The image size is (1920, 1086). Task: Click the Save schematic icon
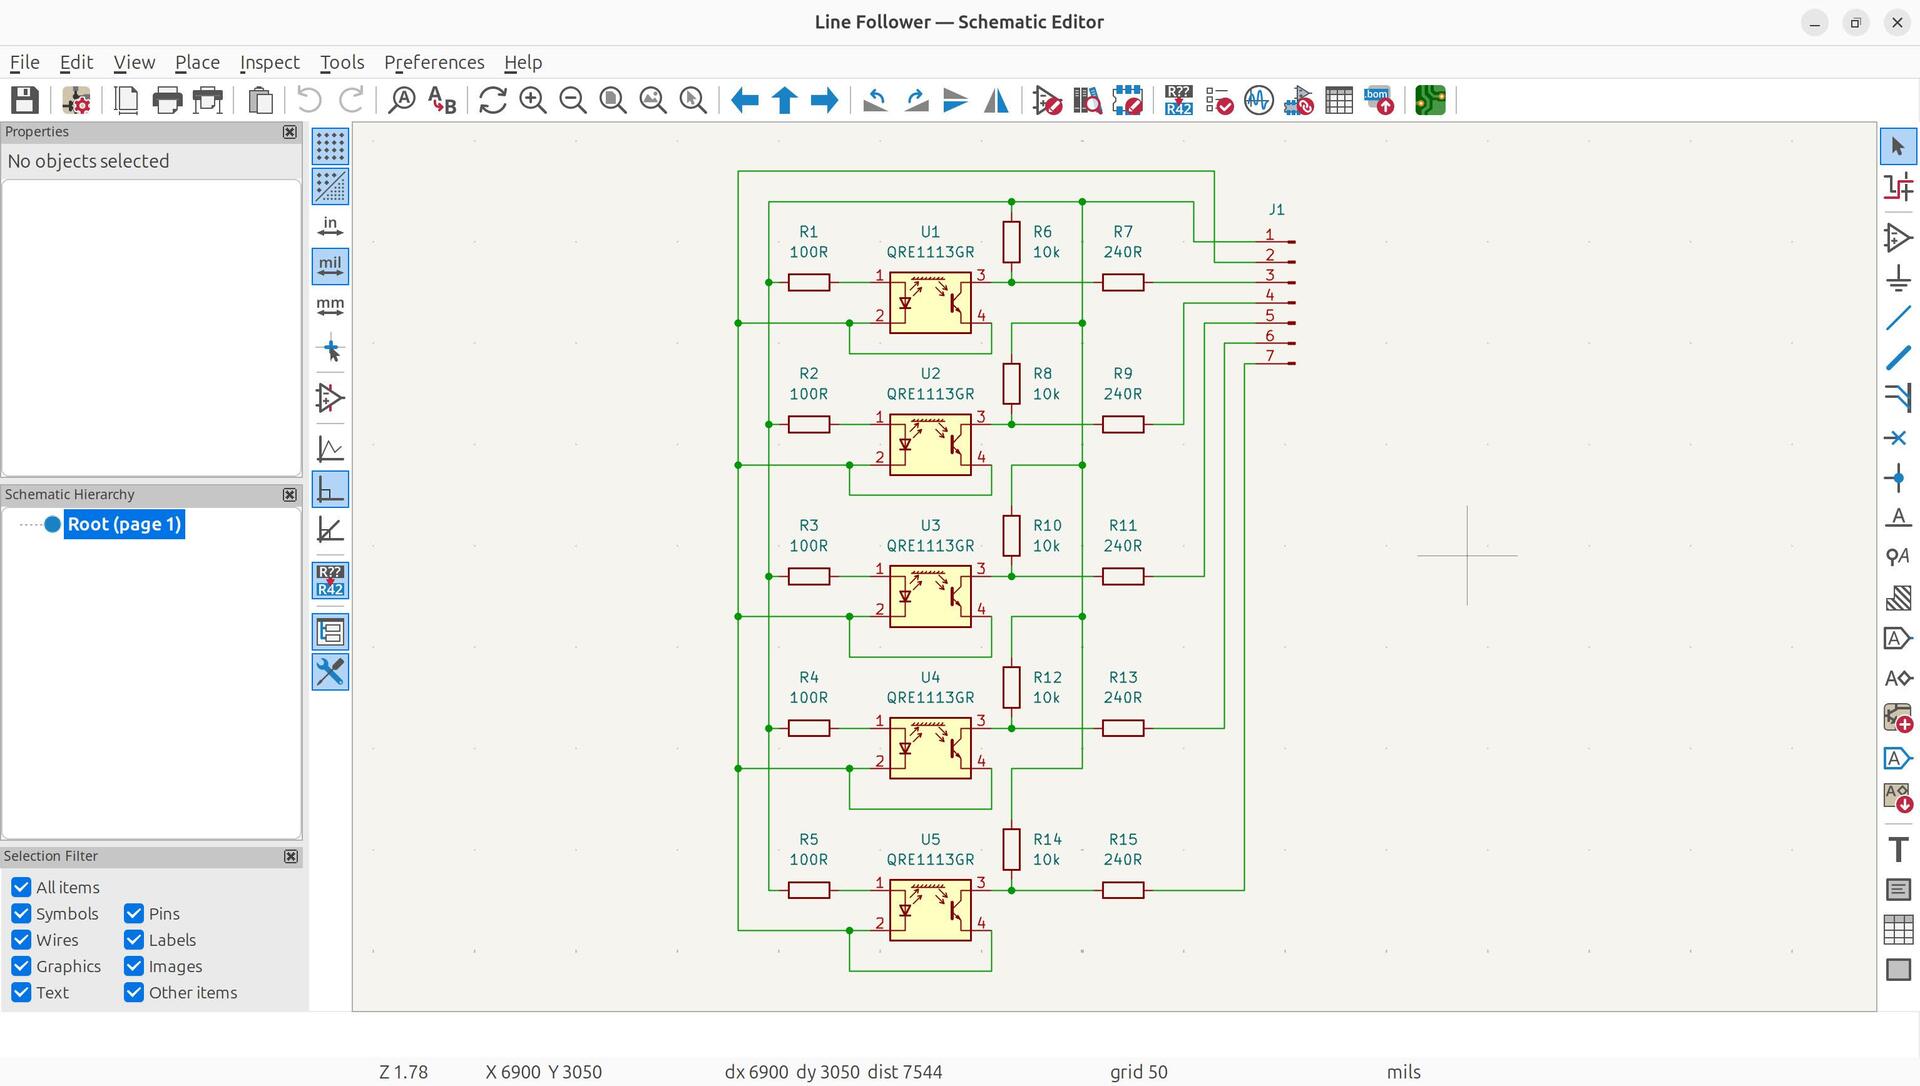[25, 100]
